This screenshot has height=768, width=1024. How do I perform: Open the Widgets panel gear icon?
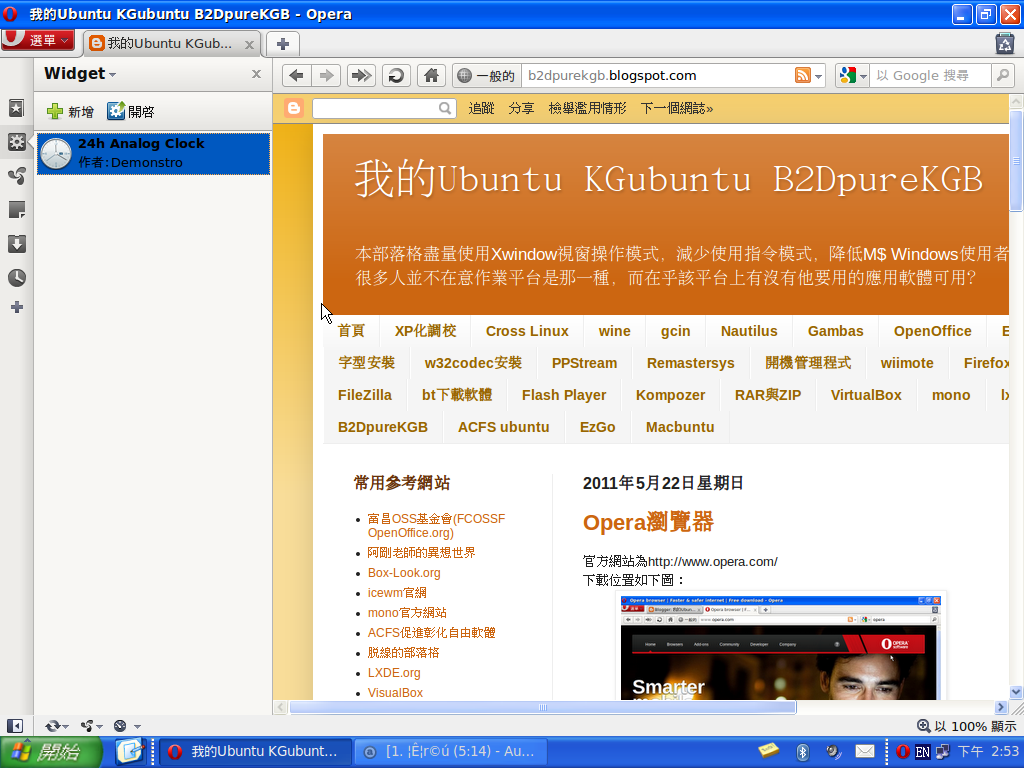[16, 142]
